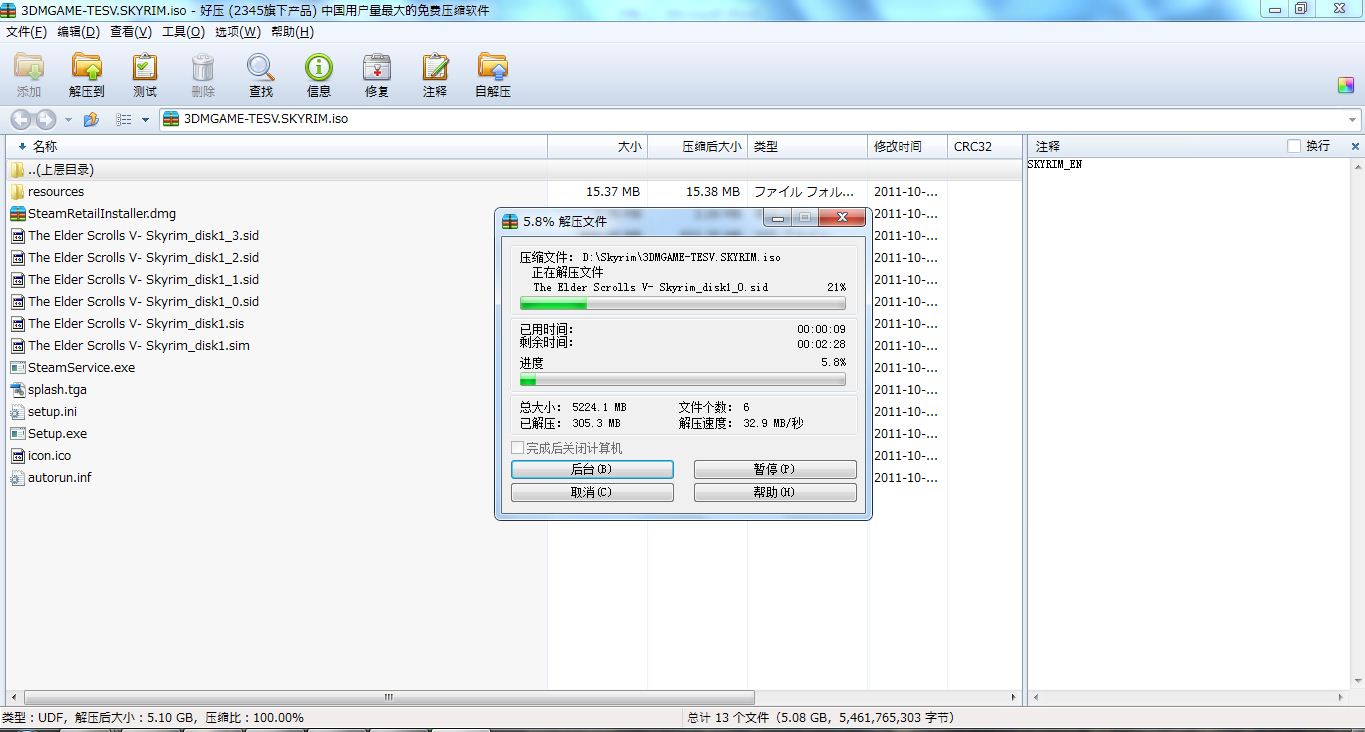Cancel extraction with the 取消(C) button
The height and width of the screenshot is (732, 1365).
click(592, 492)
